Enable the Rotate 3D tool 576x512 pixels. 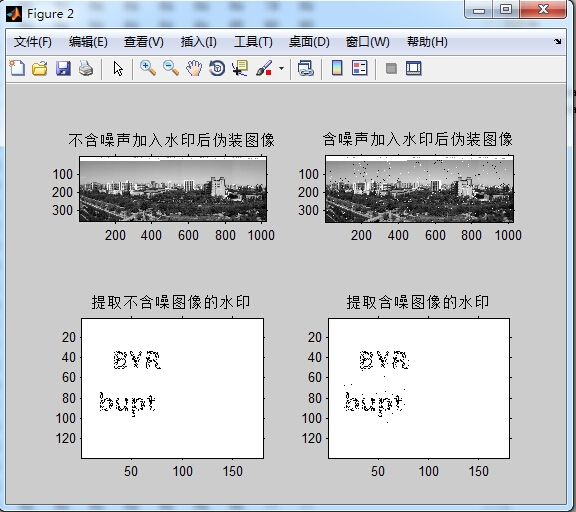click(217, 68)
